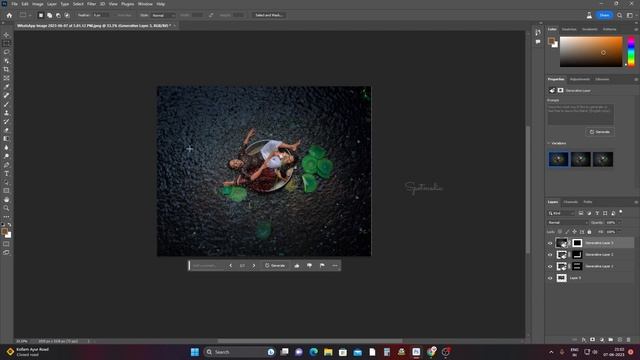Select the Horizontal Type tool
640x360 pixels.
point(7,173)
